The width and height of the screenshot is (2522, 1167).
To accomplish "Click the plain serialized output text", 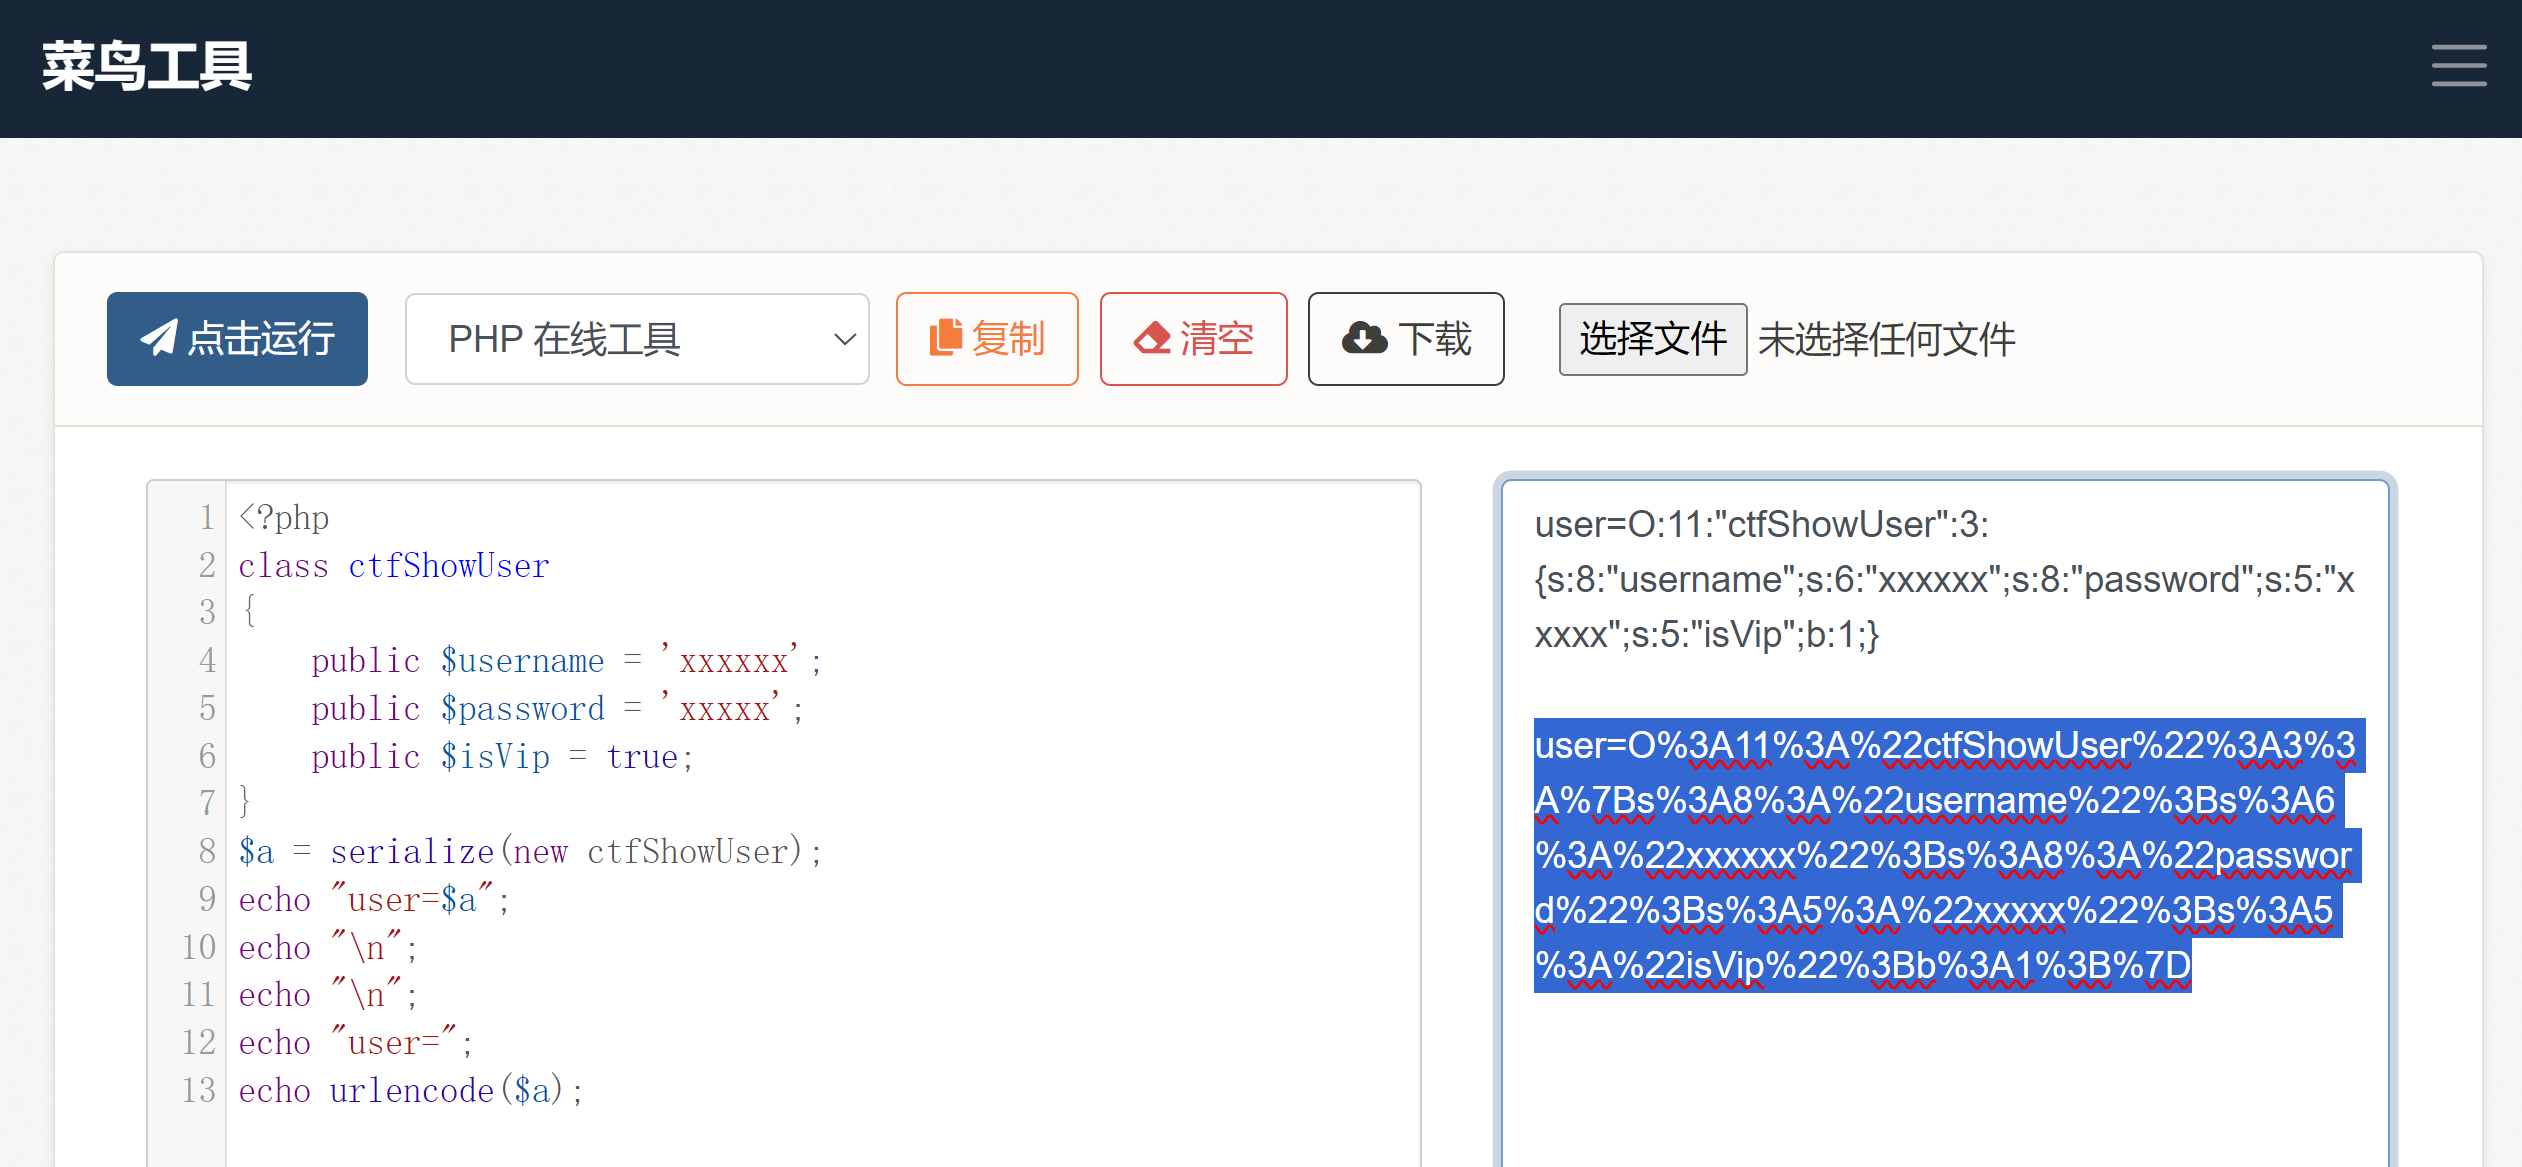I will 1944,579.
